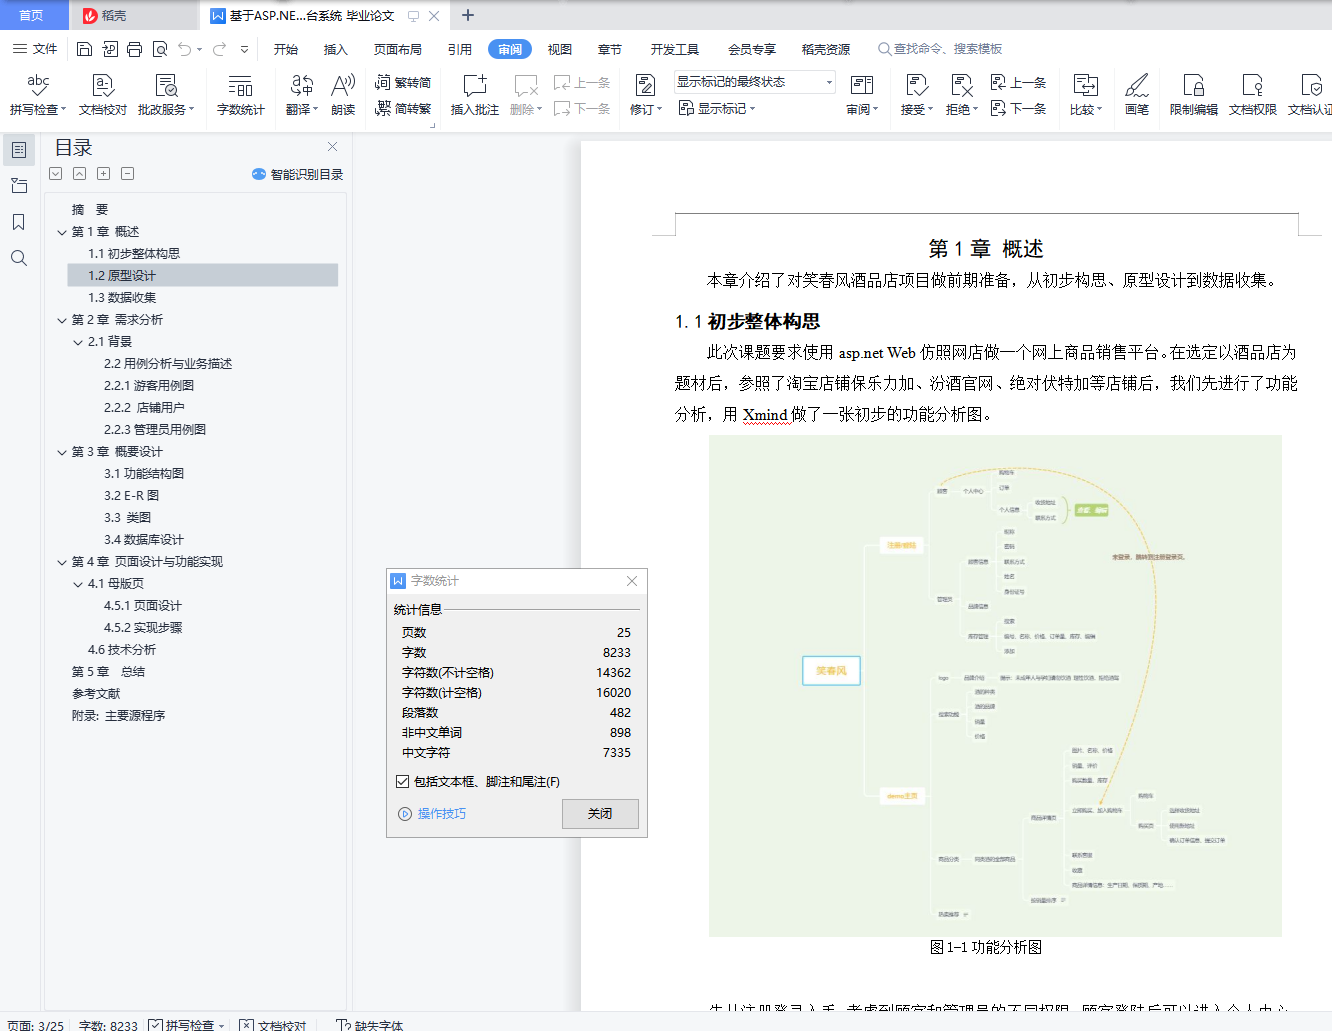Switch to the 视图 ribbon tab
1332x1031 pixels.
[560, 49]
